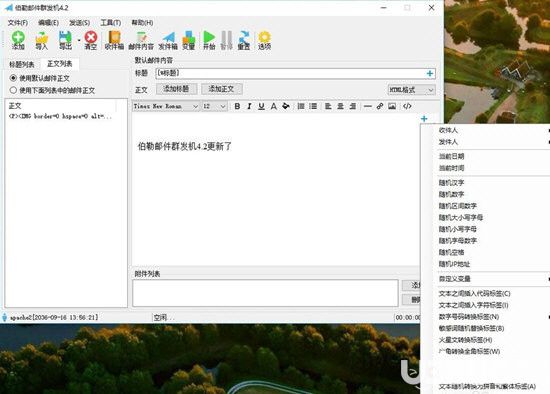Screen dimensions: 550x394
Task: Open the small arrow next to 导出
Action: 79,40
